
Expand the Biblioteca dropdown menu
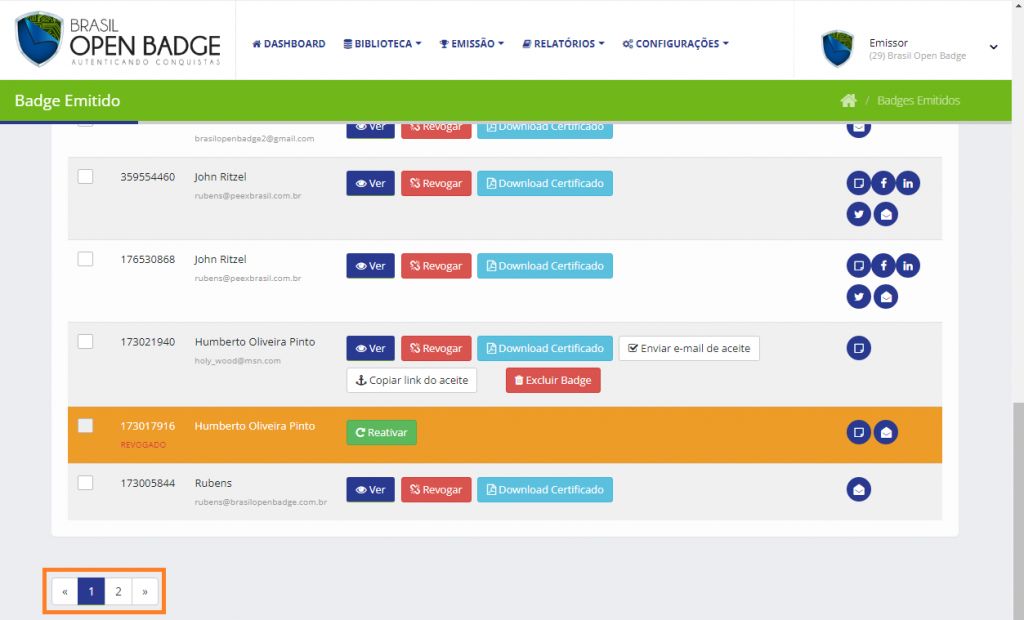[382, 44]
